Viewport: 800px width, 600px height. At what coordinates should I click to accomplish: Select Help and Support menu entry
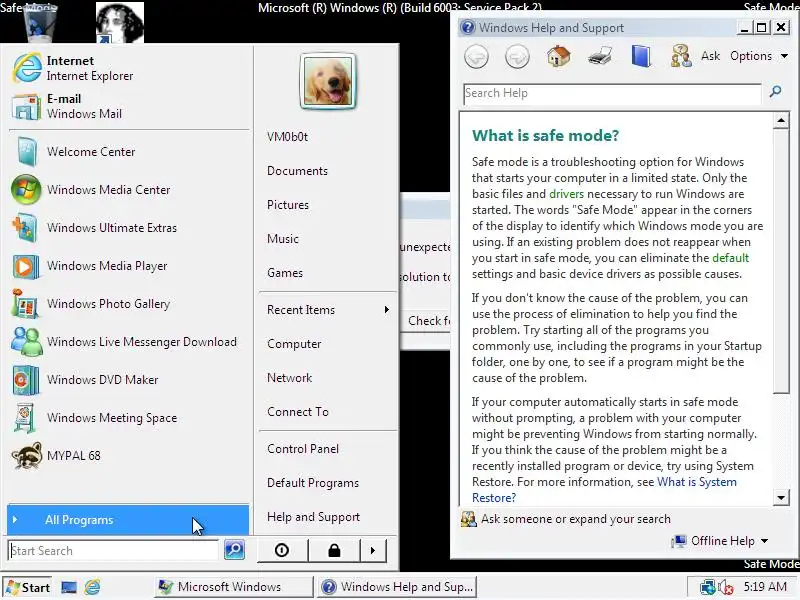(x=313, y=517)
